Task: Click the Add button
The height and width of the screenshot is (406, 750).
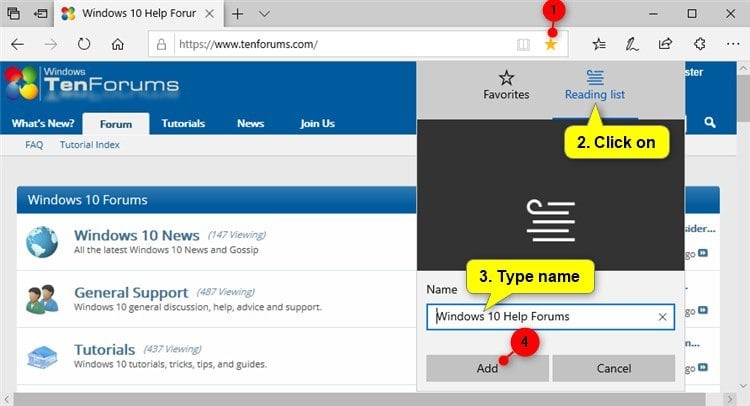Action: [x=487, y=368]
